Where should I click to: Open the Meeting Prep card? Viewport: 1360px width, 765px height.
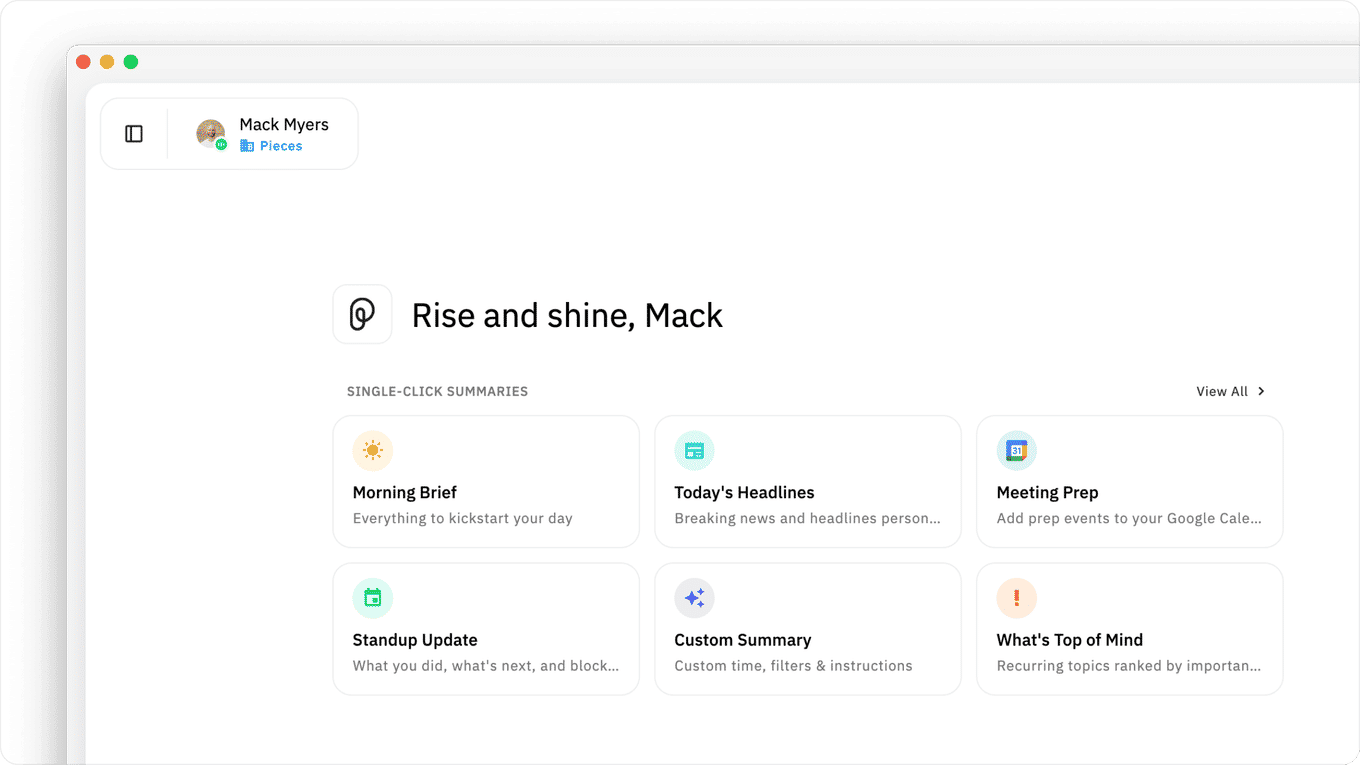coord(1130,482)
